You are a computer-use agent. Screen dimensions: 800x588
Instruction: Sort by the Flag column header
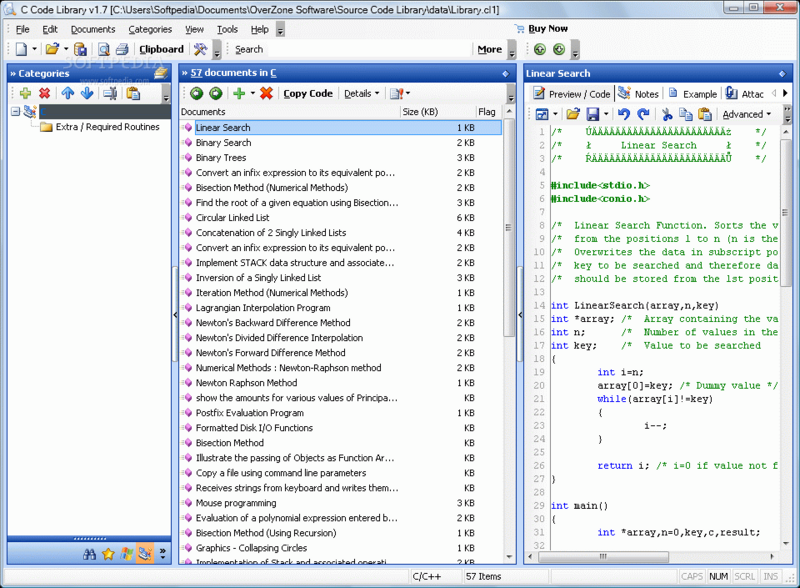(x=487, y=112)
